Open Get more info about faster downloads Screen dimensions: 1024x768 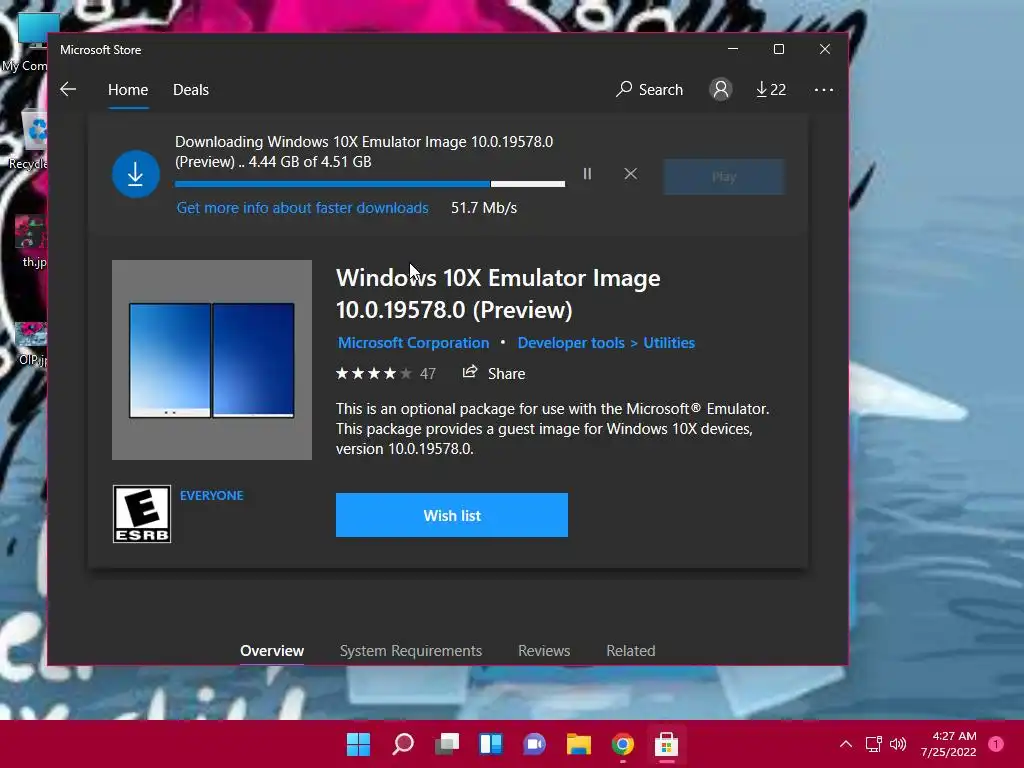click(302, 208)
